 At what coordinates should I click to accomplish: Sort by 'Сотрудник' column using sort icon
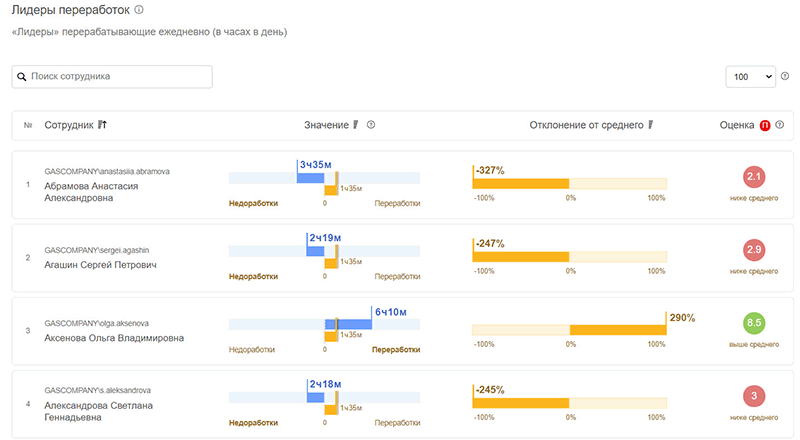click(x=102, y=125)
